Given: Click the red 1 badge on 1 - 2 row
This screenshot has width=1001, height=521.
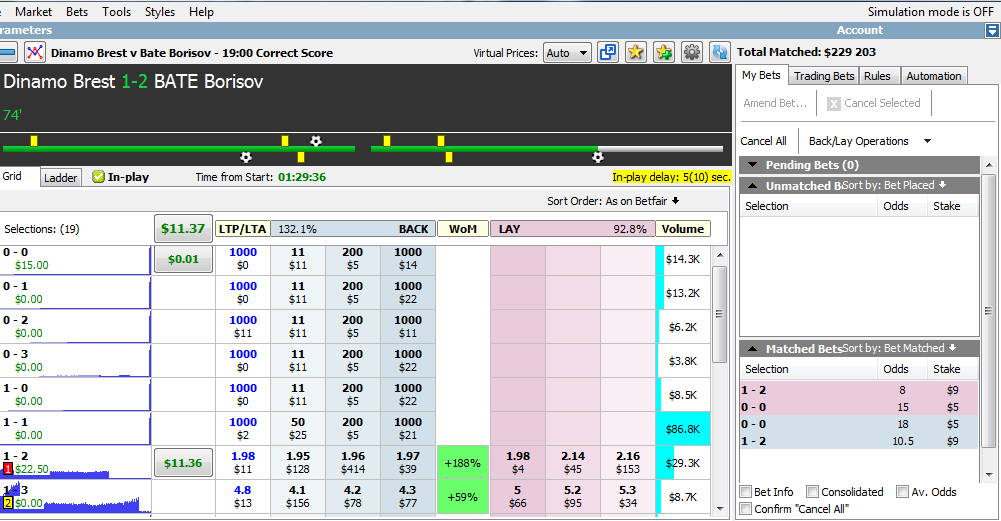Looking at the screenshot, I should pos(8,469).
